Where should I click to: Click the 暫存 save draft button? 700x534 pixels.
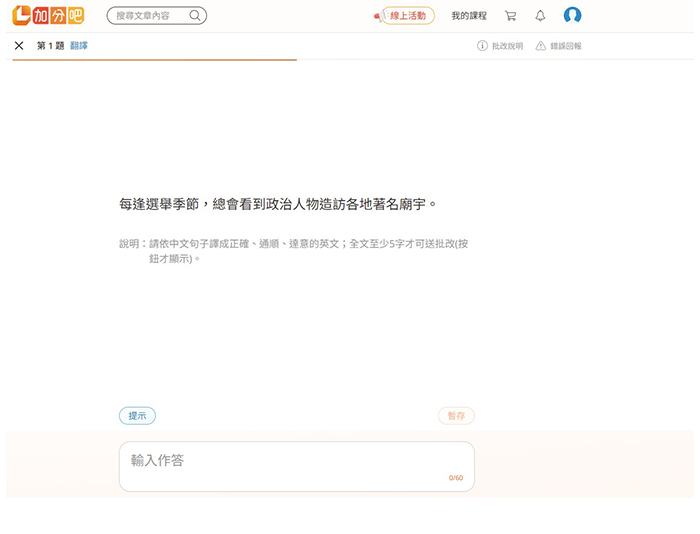pos(456,416)
